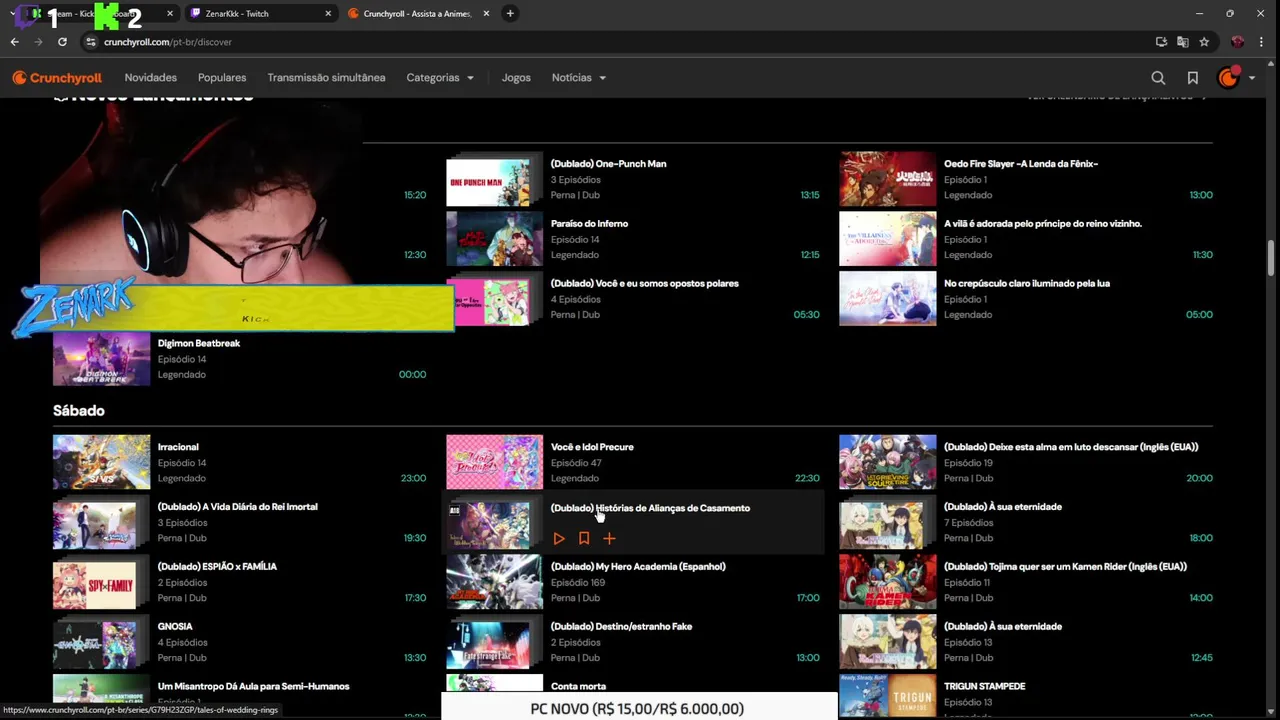Open Oedo Fire Slayer thumbnail
Image resolution: width=1280 pixels, height=720 pixels.
point(887,179)
